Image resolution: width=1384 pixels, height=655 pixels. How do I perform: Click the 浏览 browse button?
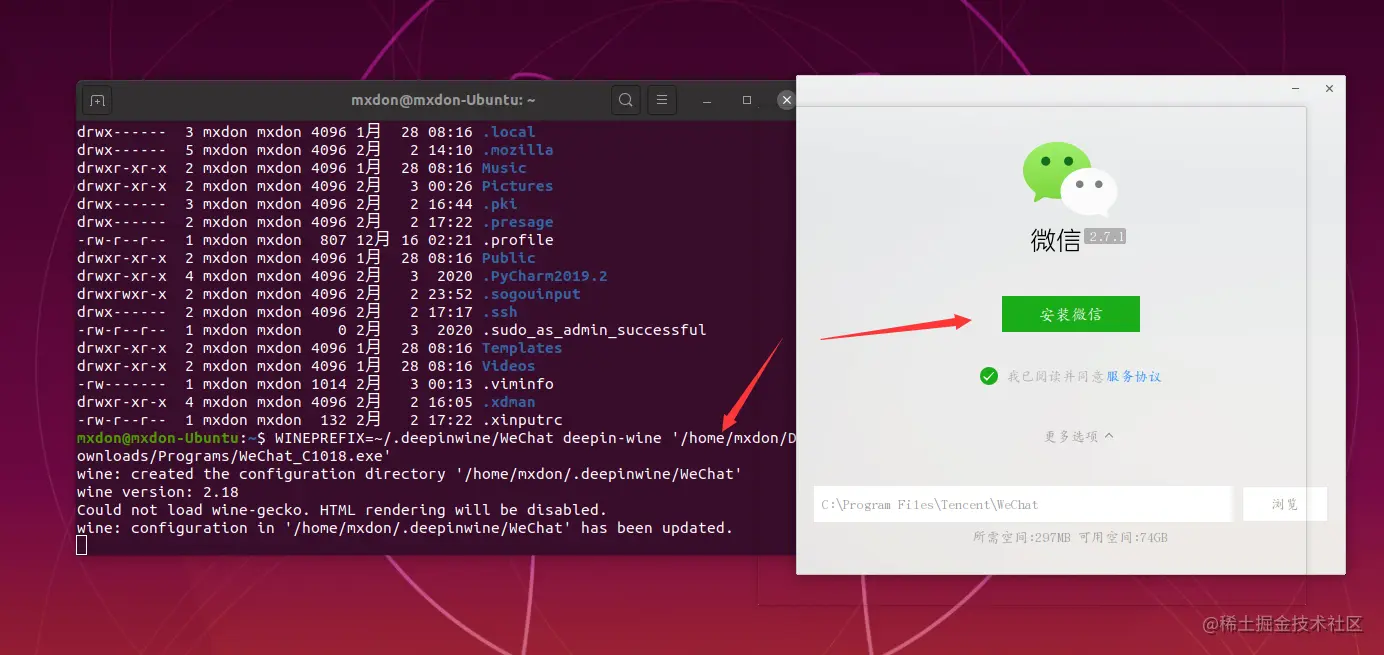(x=1285, y=504)
